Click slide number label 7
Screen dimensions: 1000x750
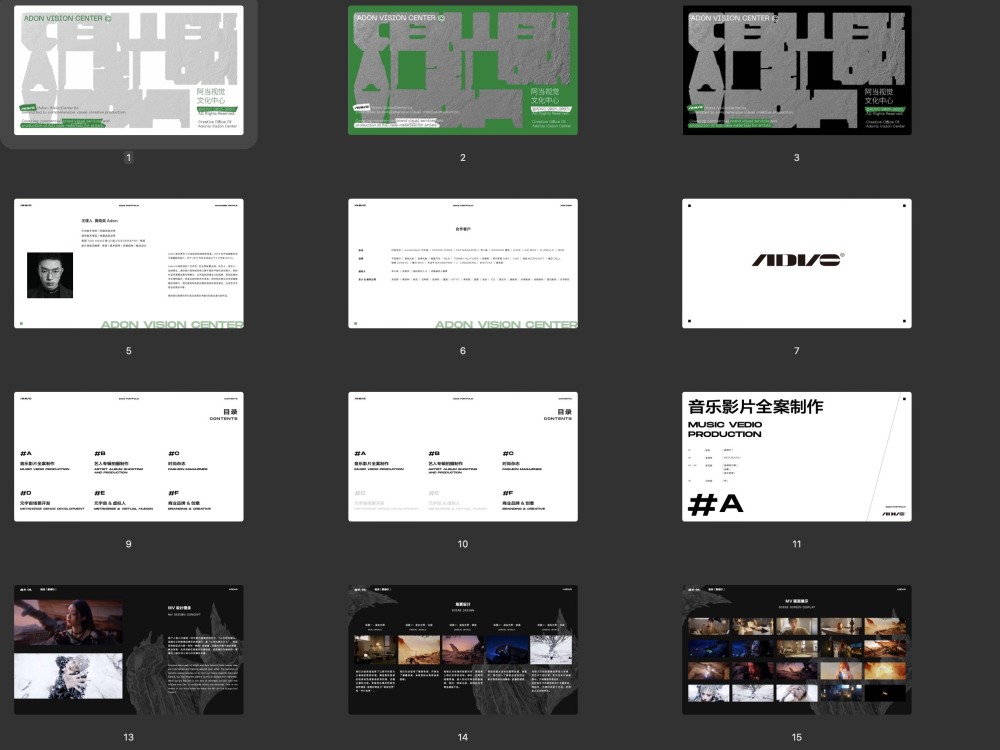(x=797, y=351)
